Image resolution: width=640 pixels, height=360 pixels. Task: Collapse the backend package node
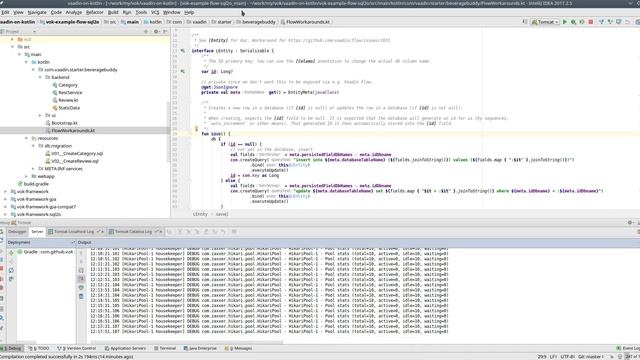click(40, 77)
